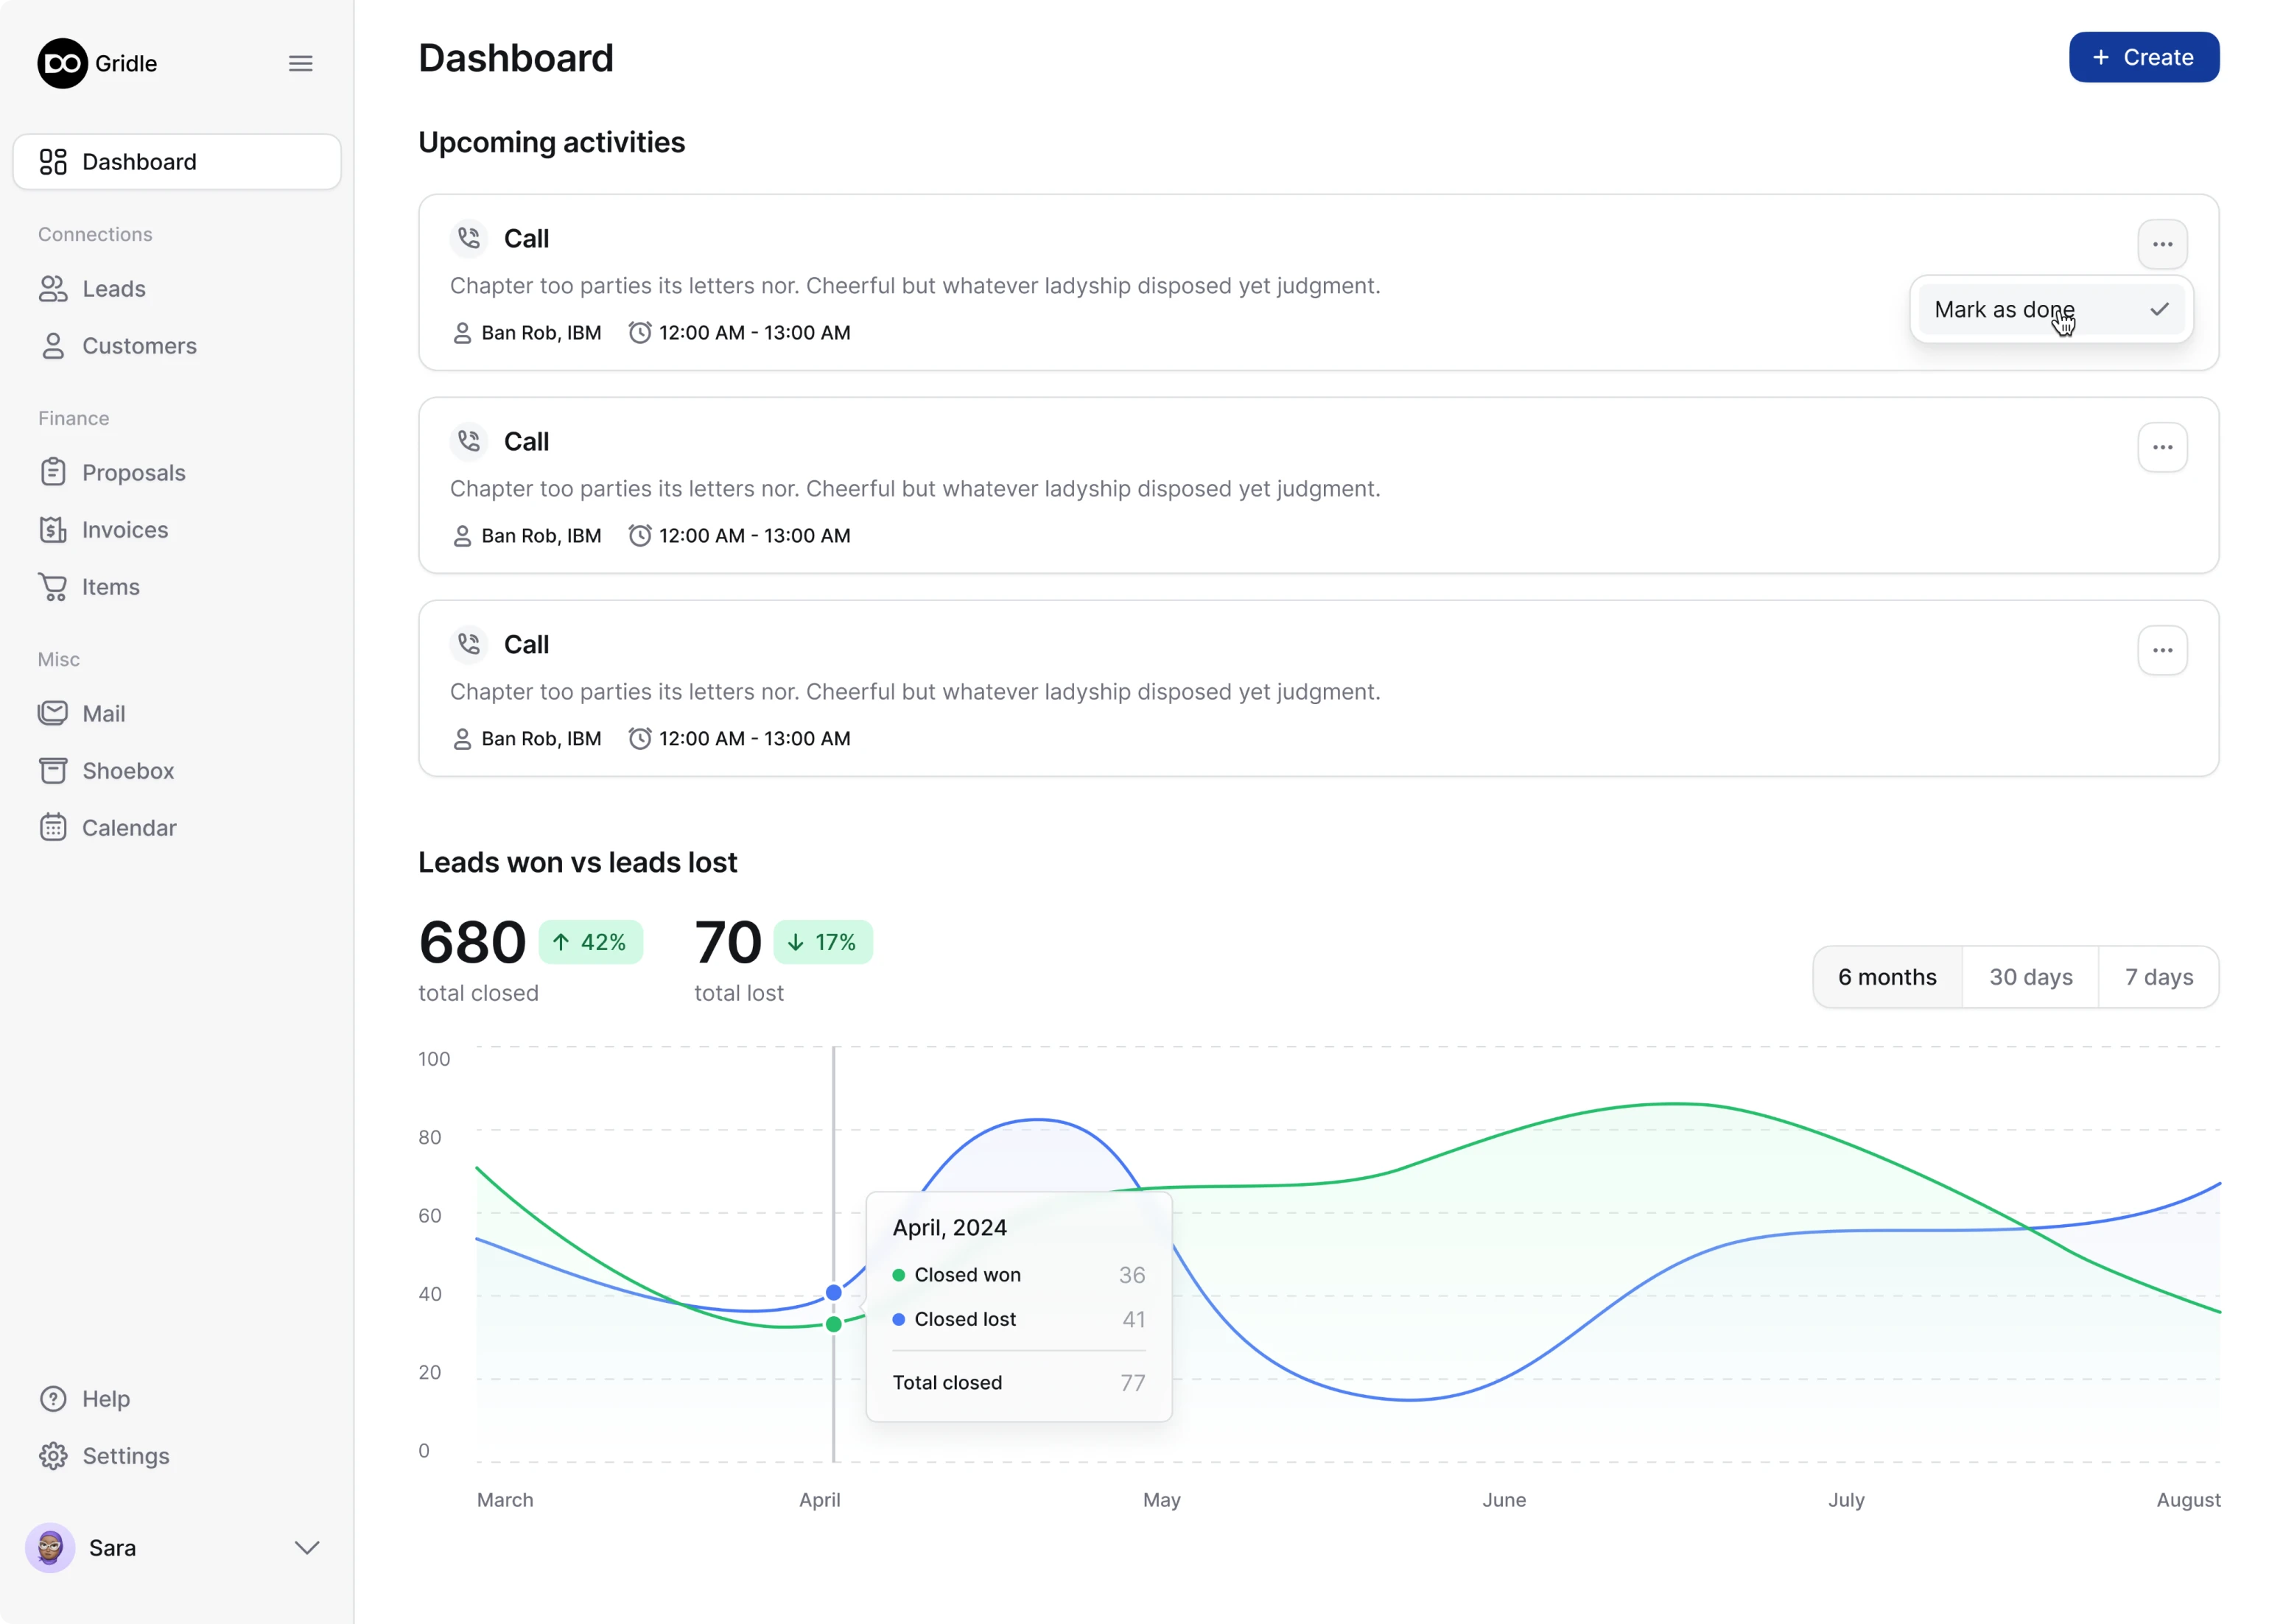Open more options on third Call card
The height and width of the screenshot is (1624, 2283).
pos(2162,650)
